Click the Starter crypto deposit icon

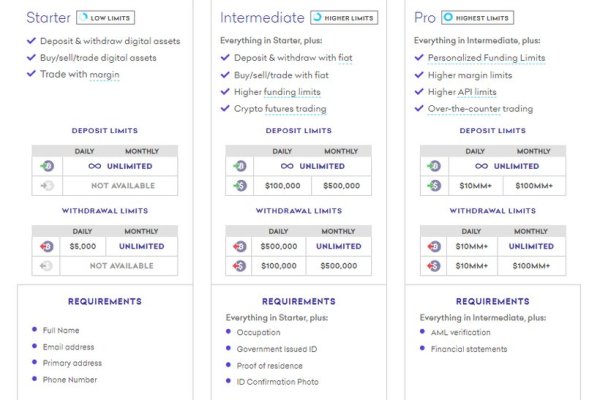46,166
